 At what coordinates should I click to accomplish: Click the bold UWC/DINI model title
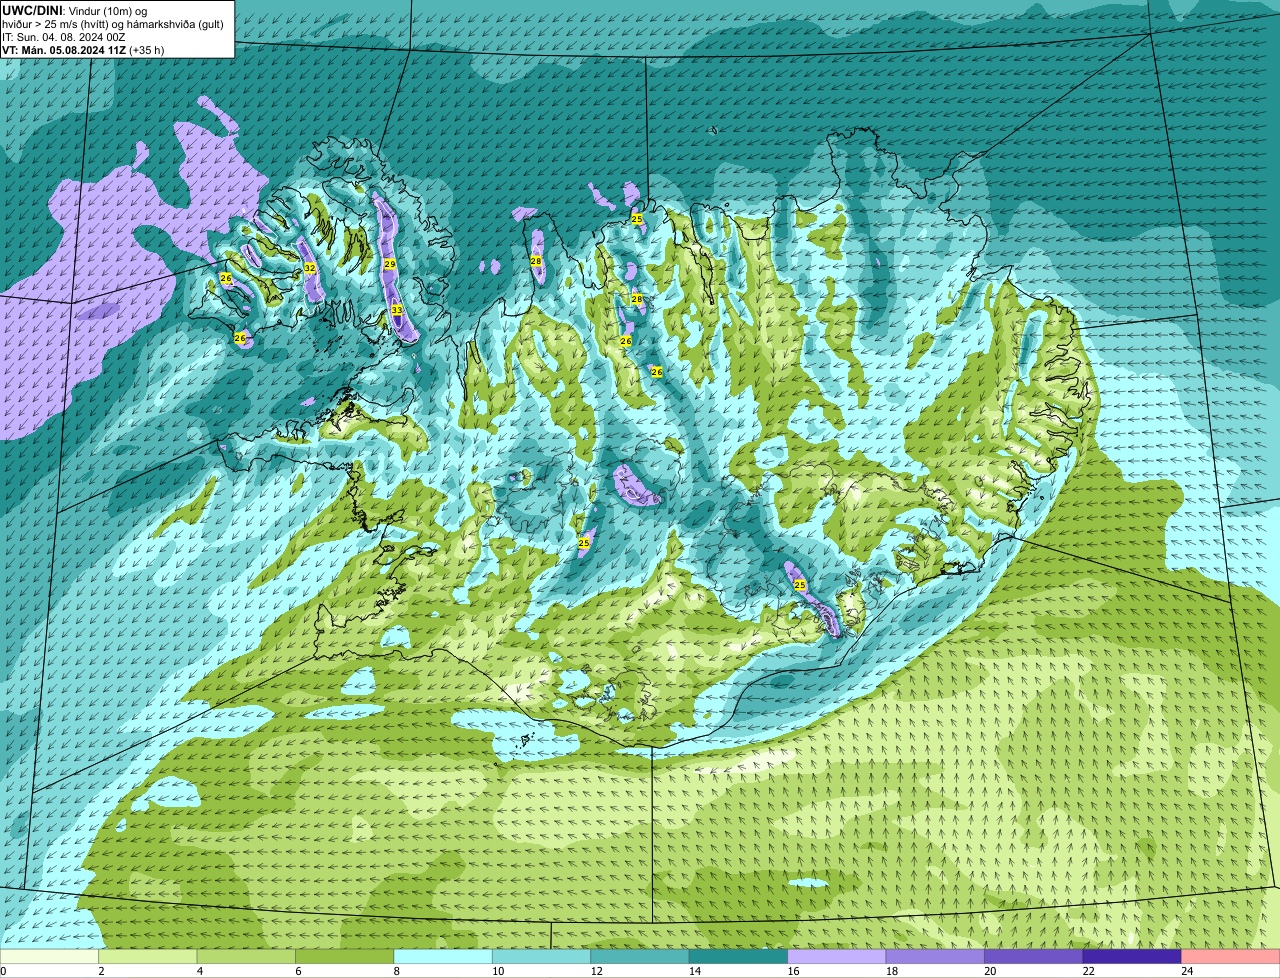point(32,10)
